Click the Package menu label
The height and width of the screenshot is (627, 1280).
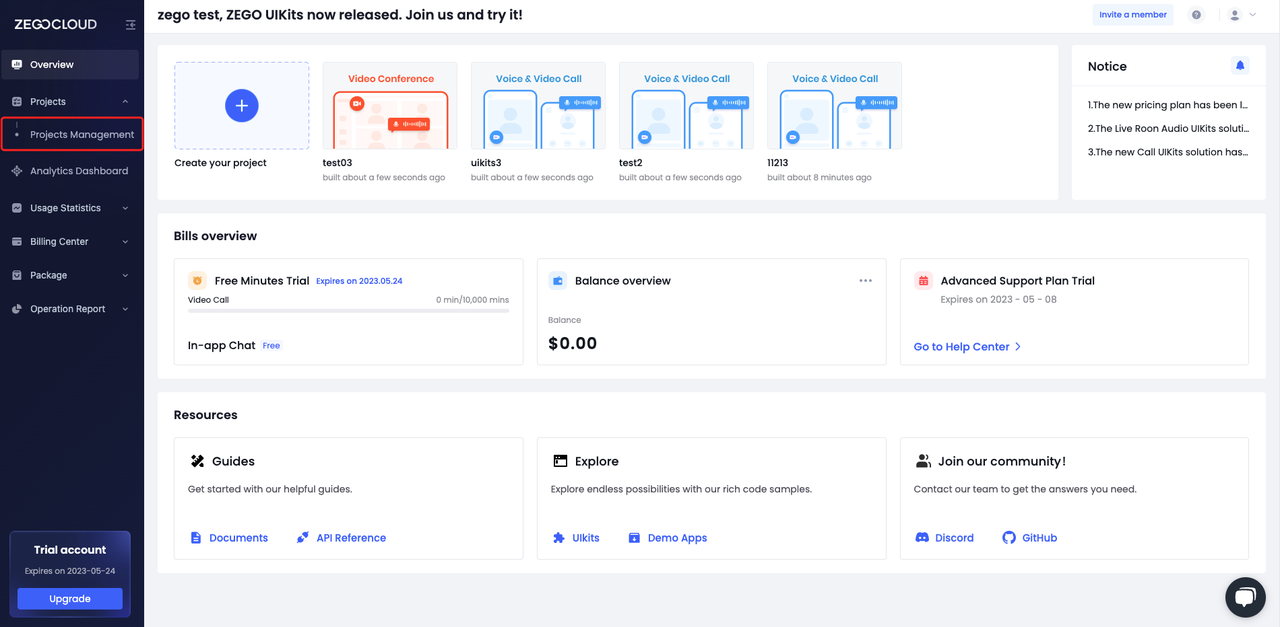49,275
